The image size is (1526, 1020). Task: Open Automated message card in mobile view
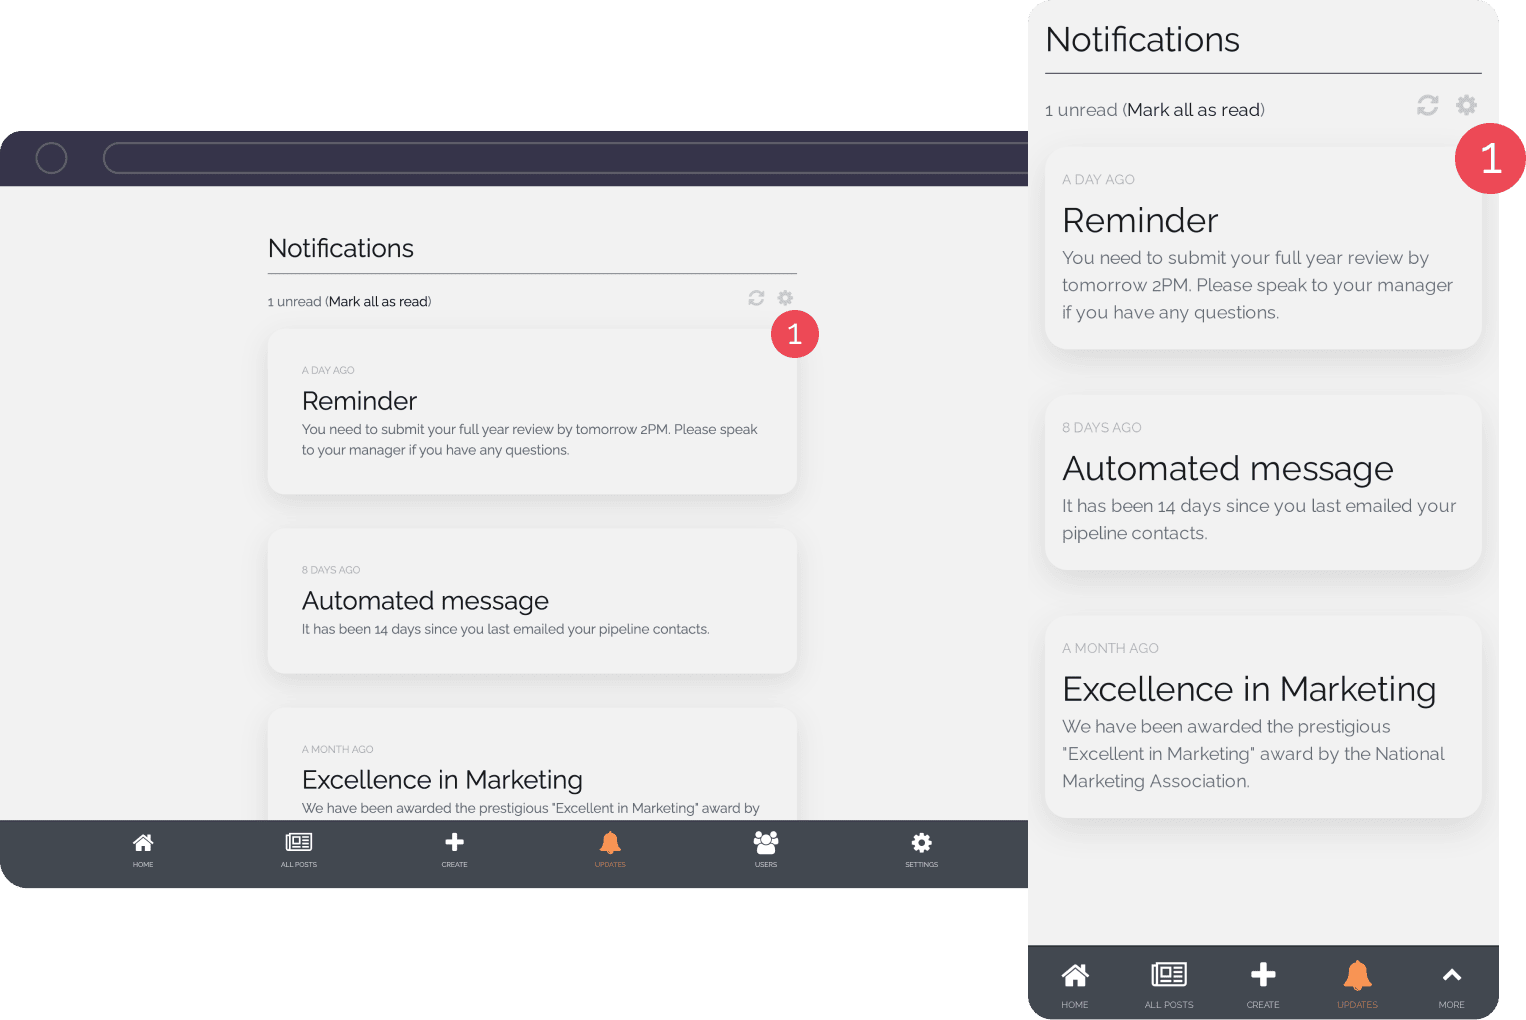1263,482
